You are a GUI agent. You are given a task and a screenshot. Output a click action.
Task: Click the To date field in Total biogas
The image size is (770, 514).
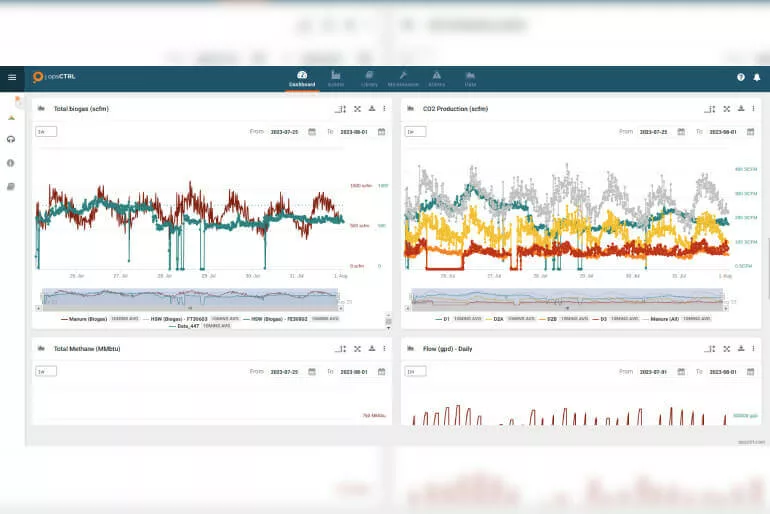click(x=354, y=132)
